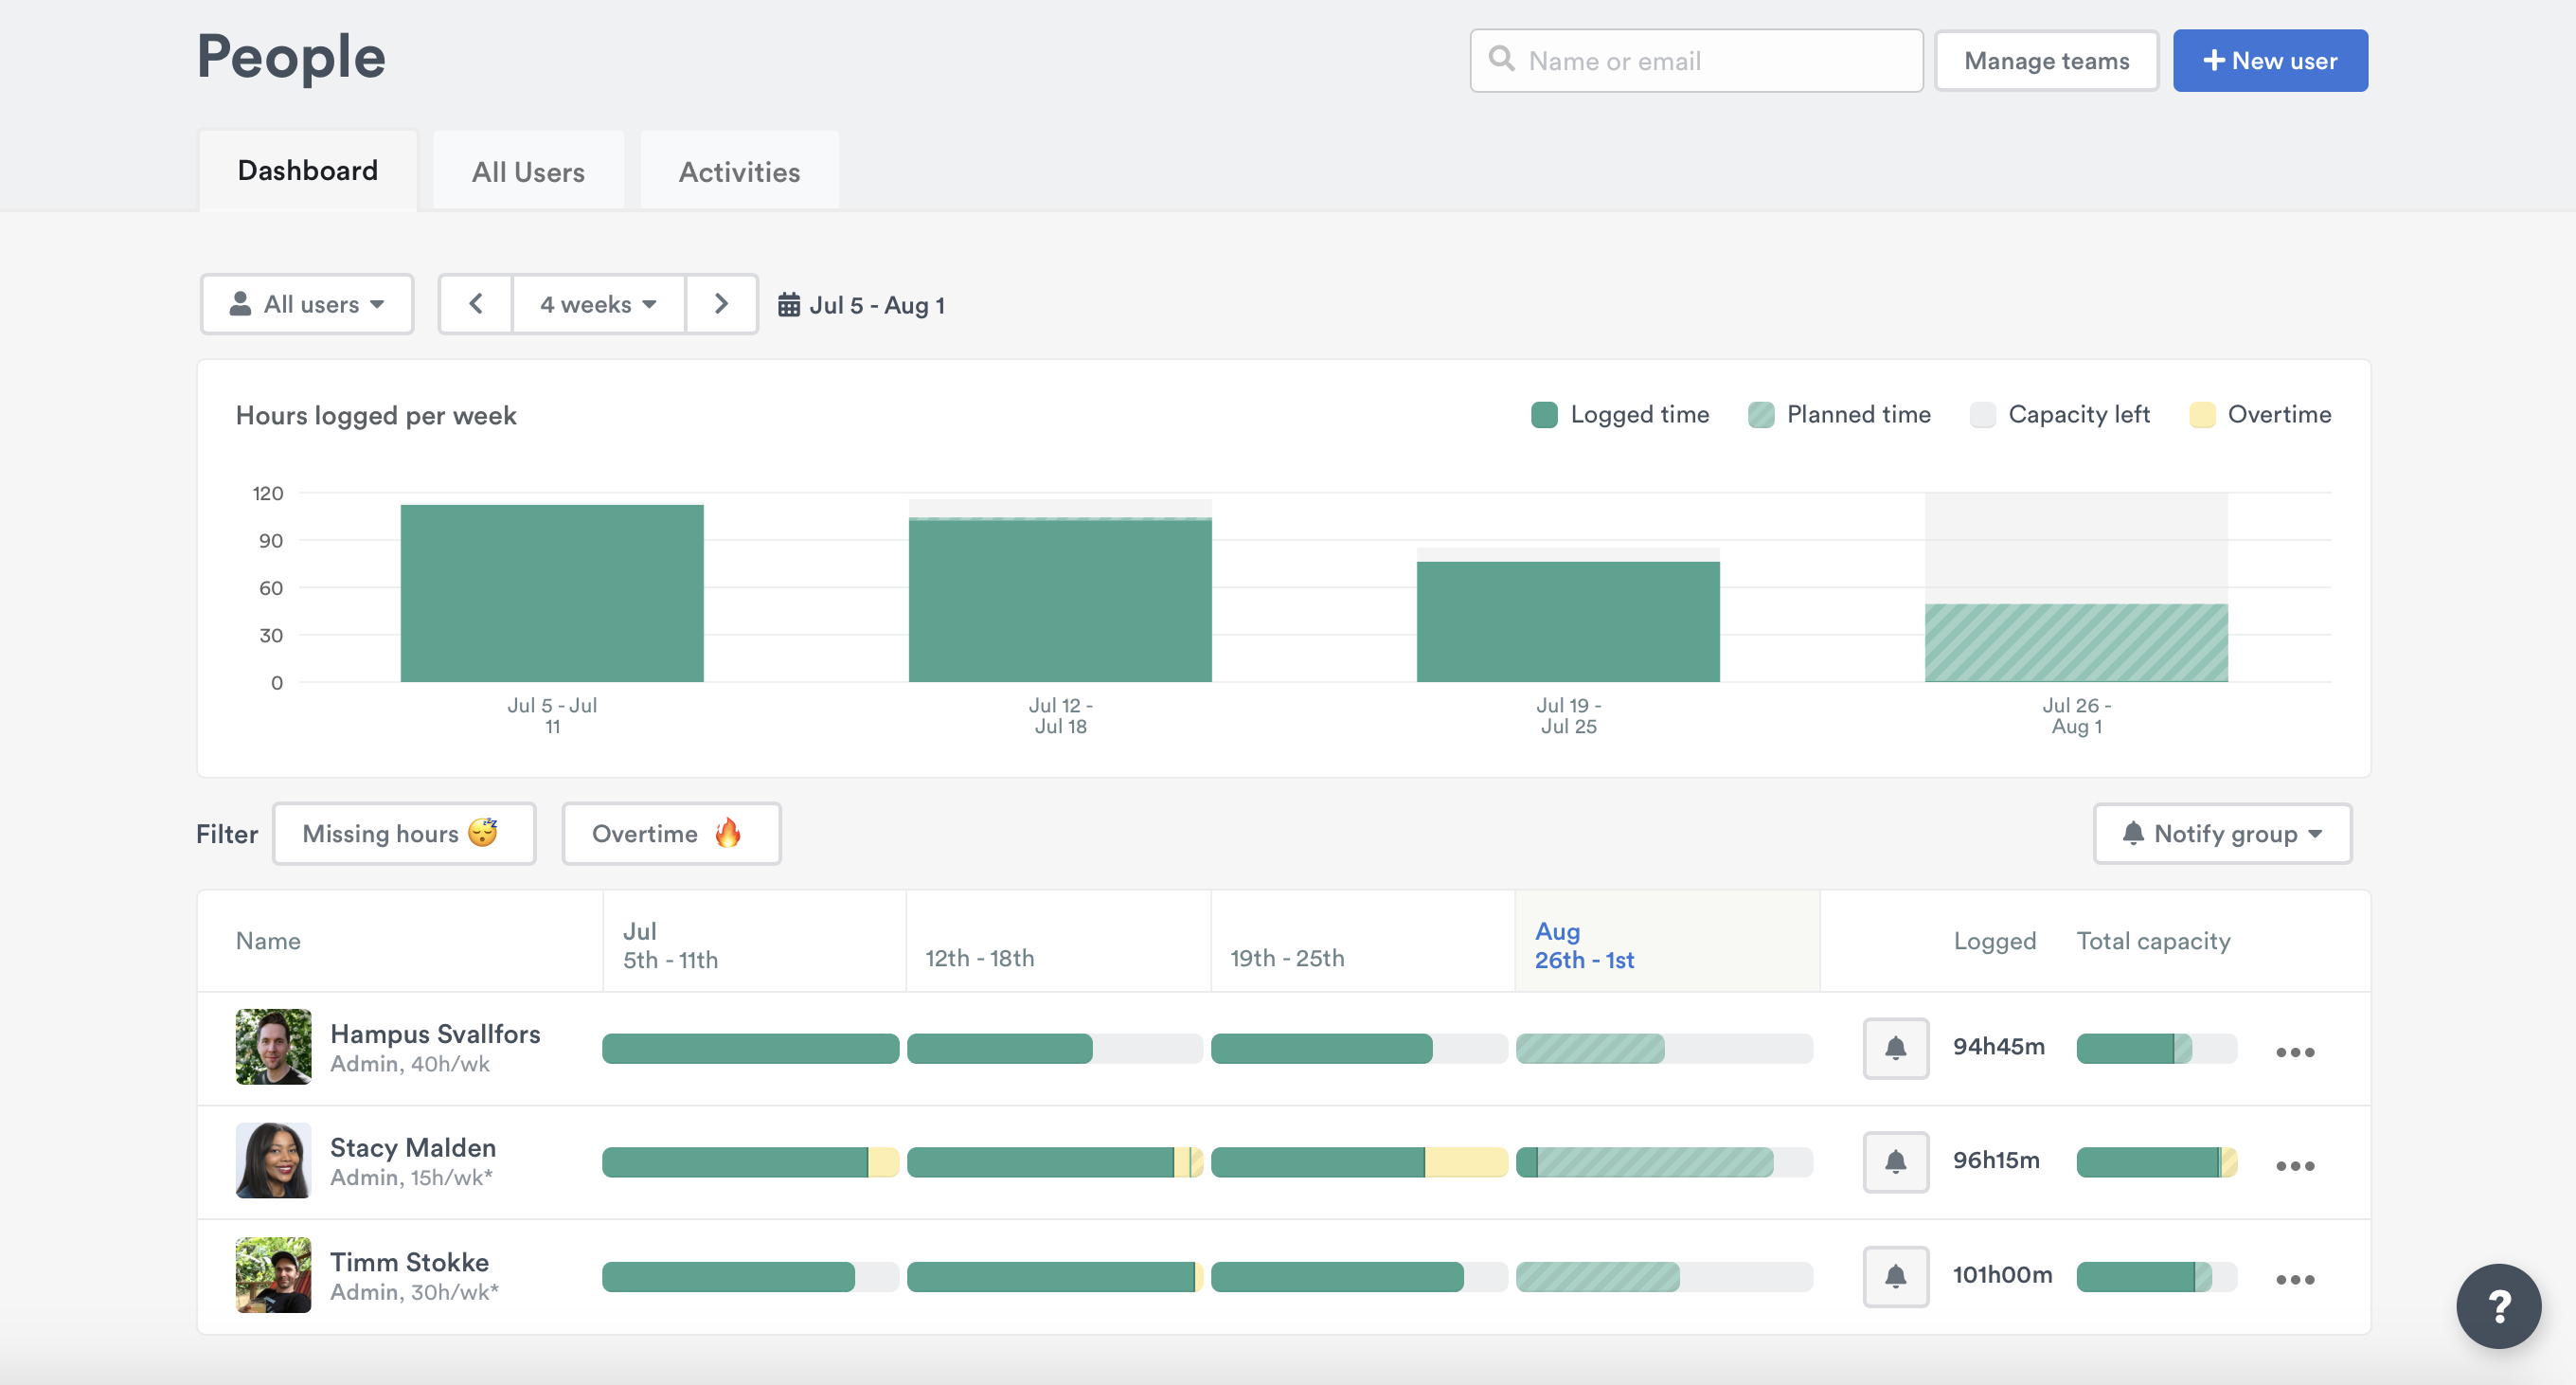Click the help question mark button
Viewport: 2576px width, 1385px height.
pos(2499,1306)
